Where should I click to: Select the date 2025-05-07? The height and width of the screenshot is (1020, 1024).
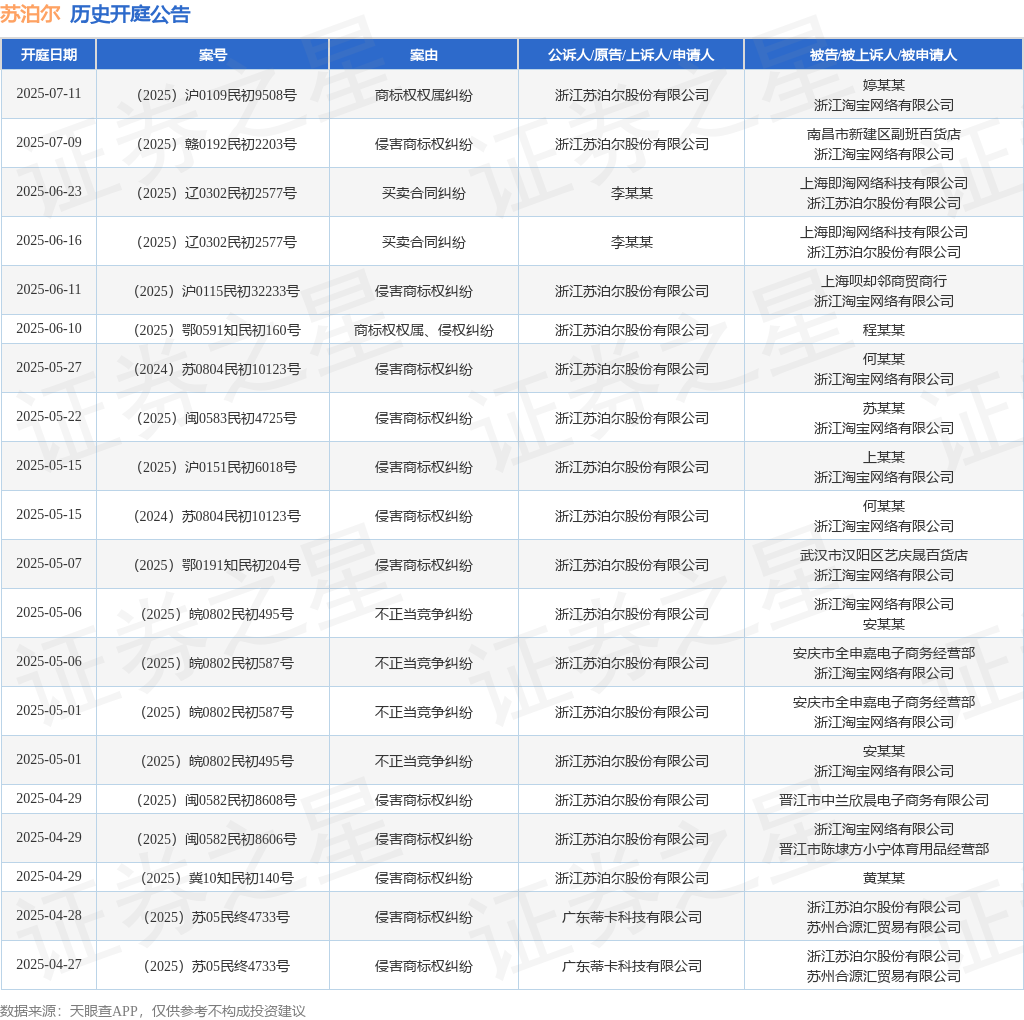[49, 564]
